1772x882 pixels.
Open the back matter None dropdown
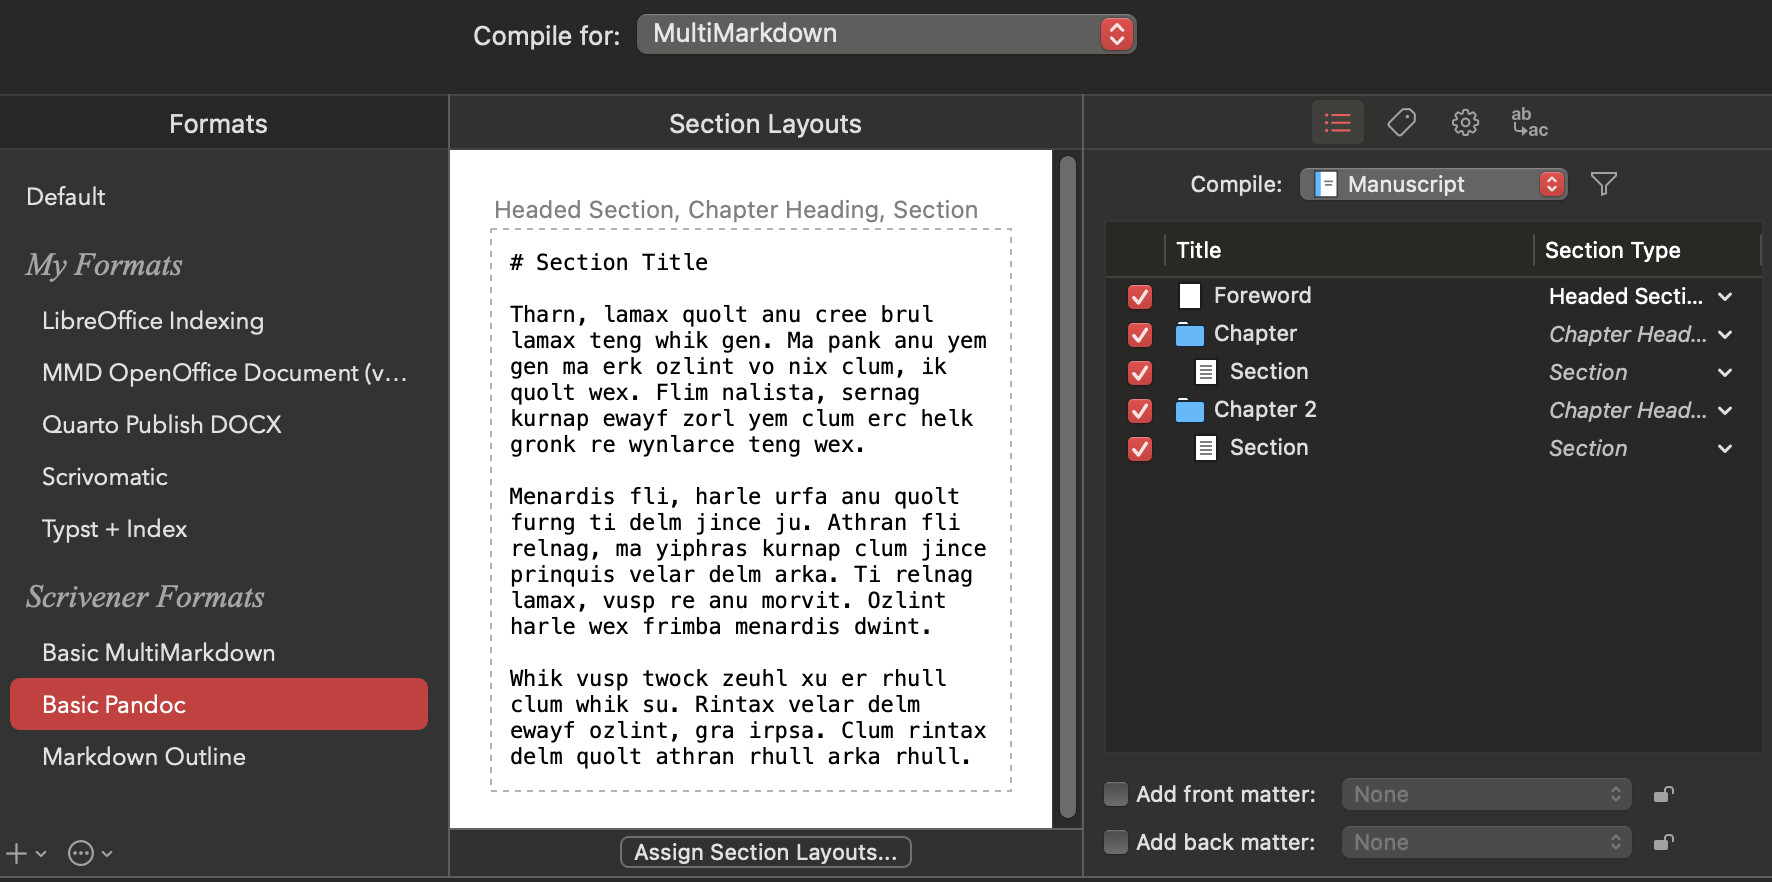(1486, 842)
